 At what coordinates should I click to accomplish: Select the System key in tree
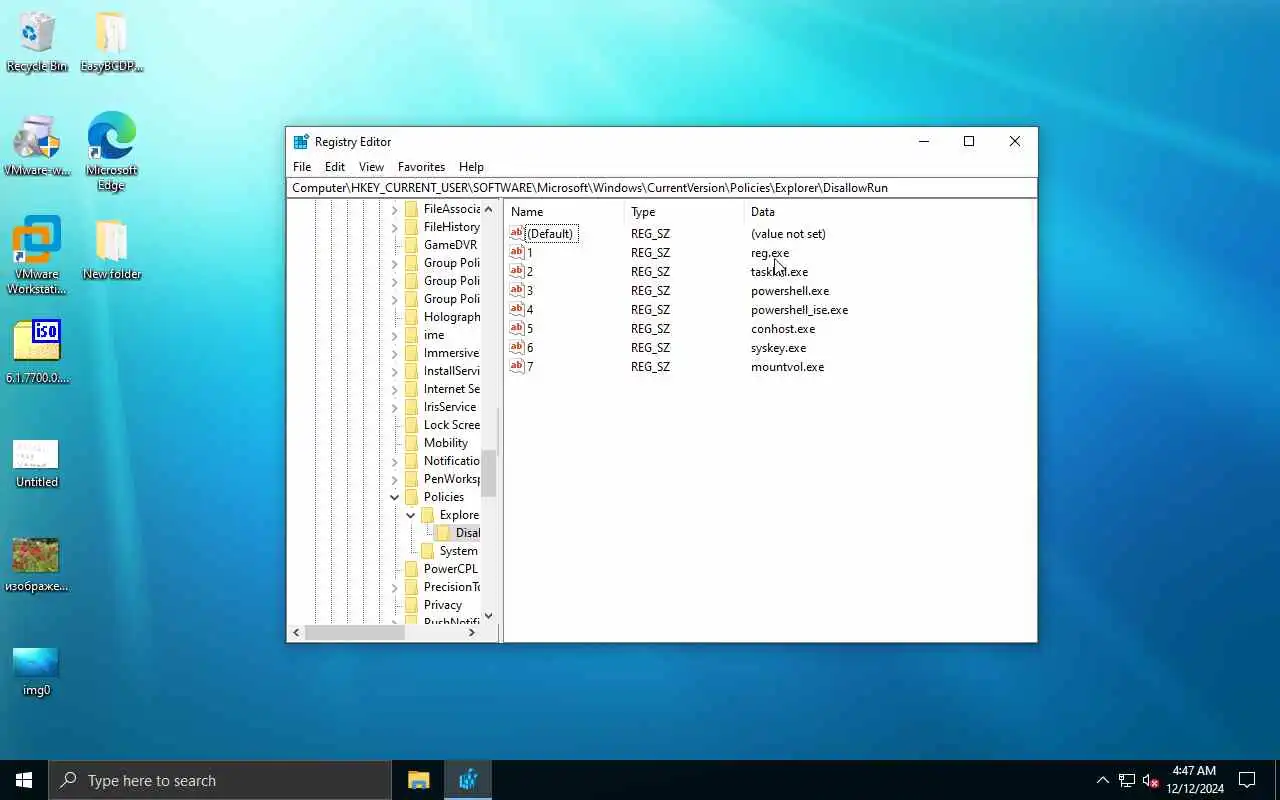[458, 551]
